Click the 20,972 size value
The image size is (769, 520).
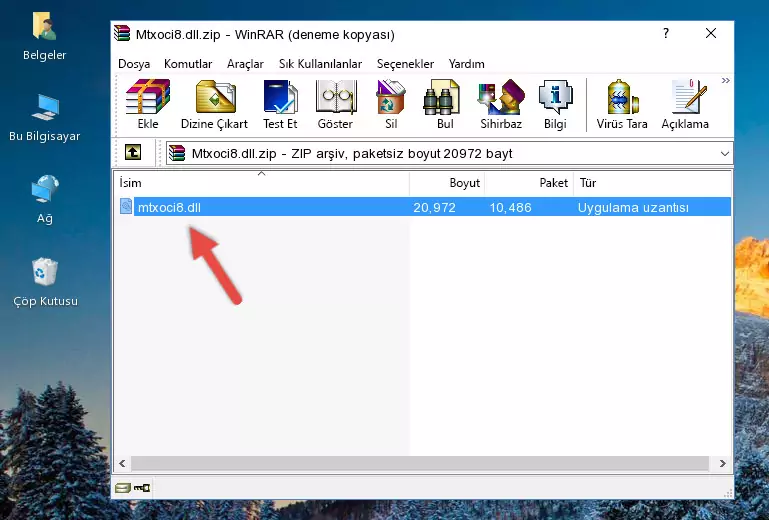(x=434, y=208)
